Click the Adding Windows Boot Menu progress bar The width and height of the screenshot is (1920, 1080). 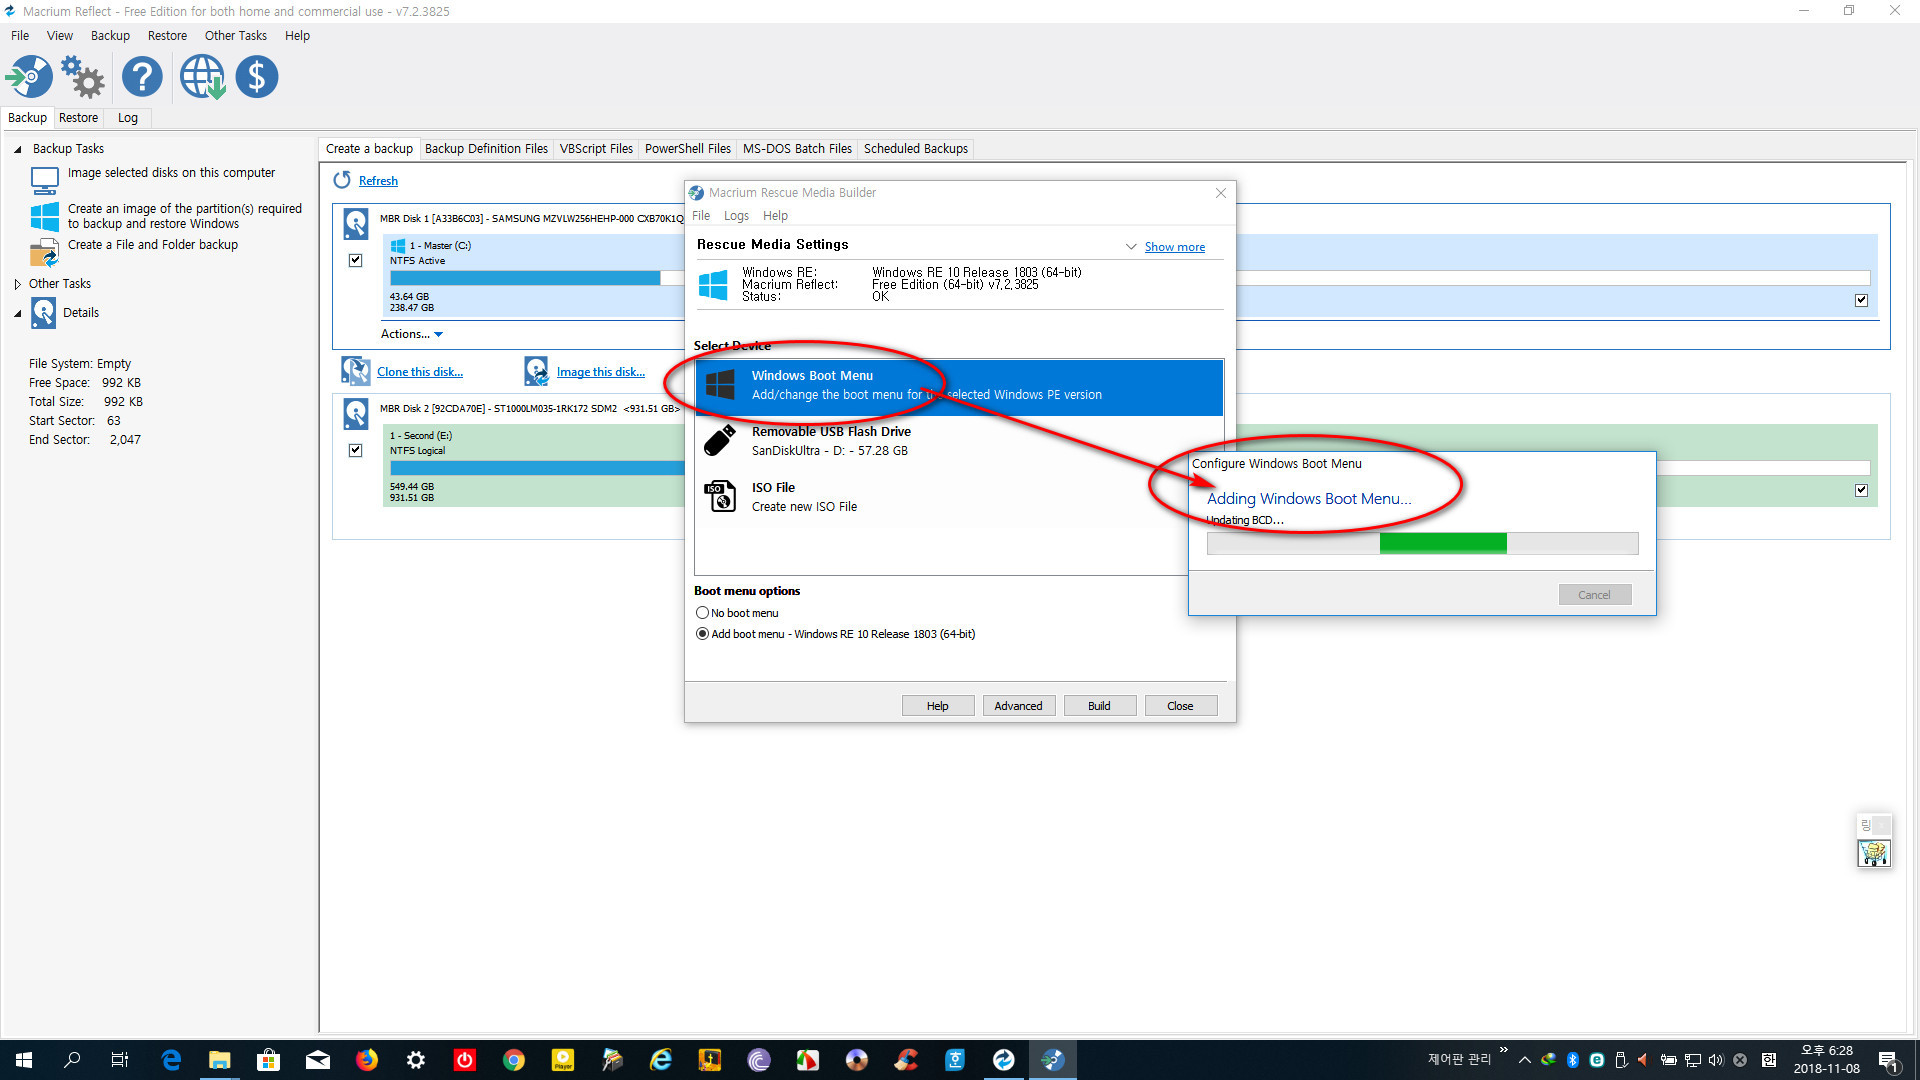pos(1422,543)
